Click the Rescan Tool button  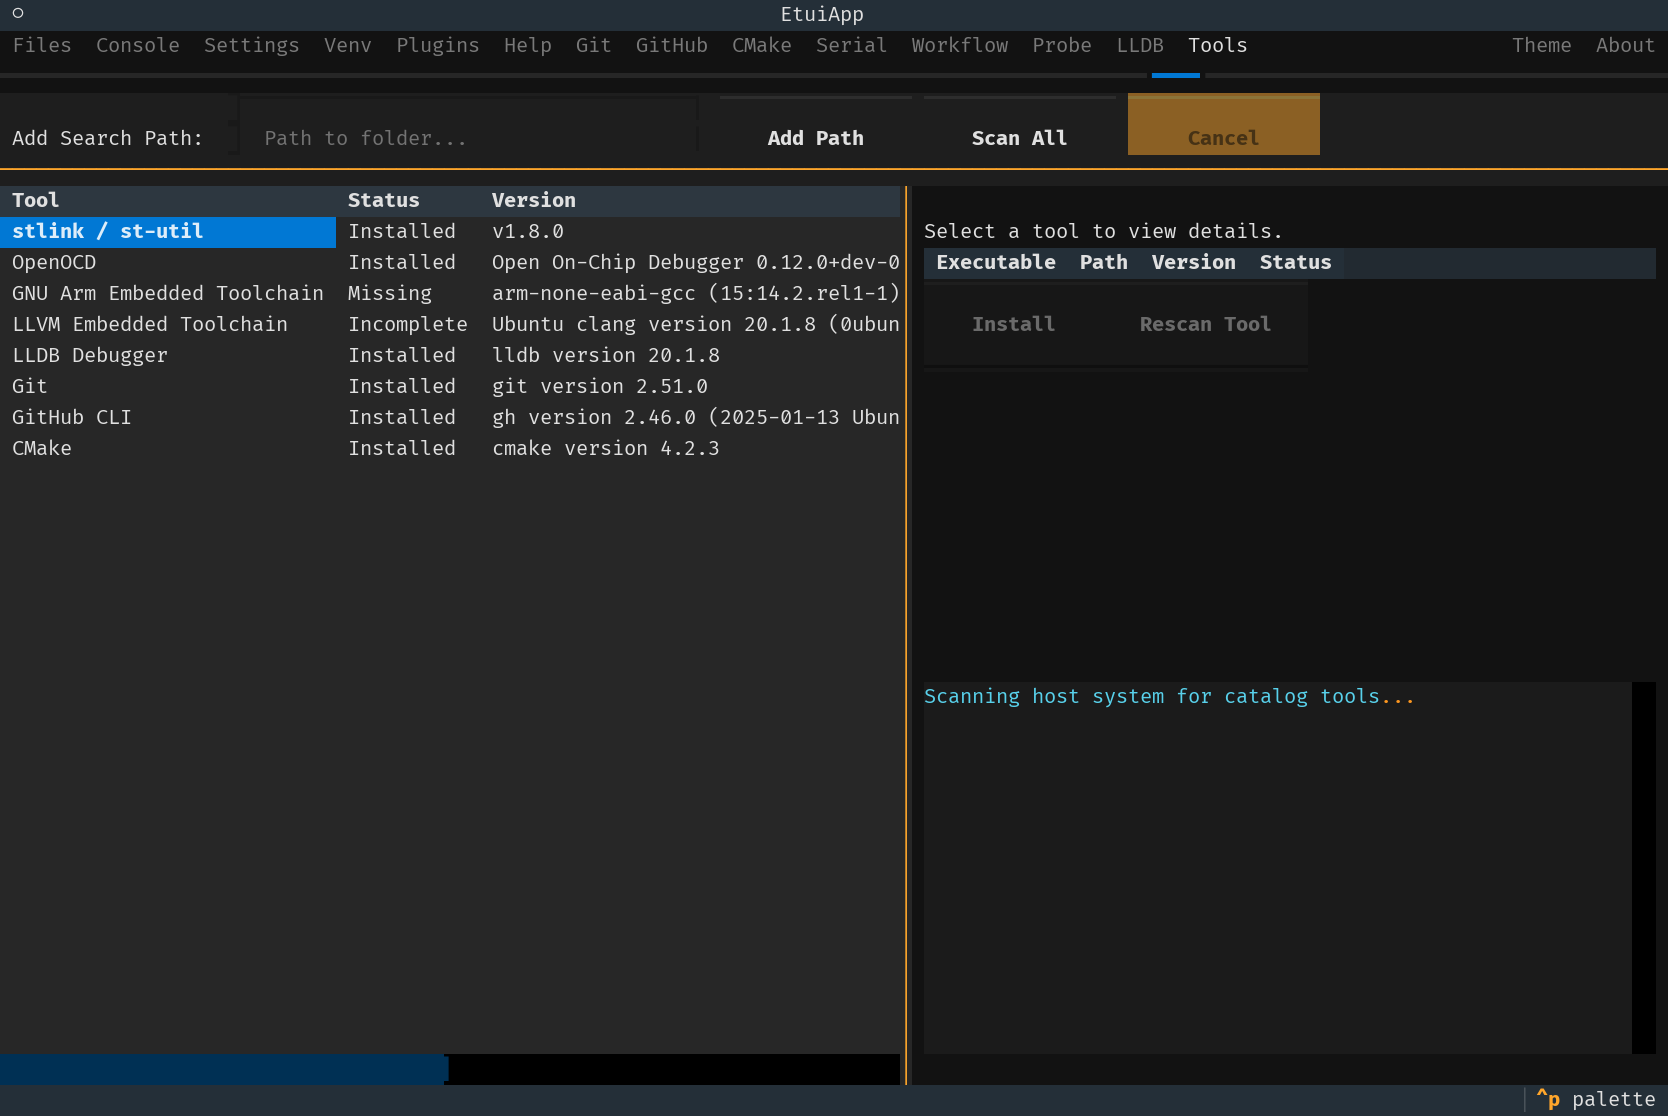point(1206,324)
